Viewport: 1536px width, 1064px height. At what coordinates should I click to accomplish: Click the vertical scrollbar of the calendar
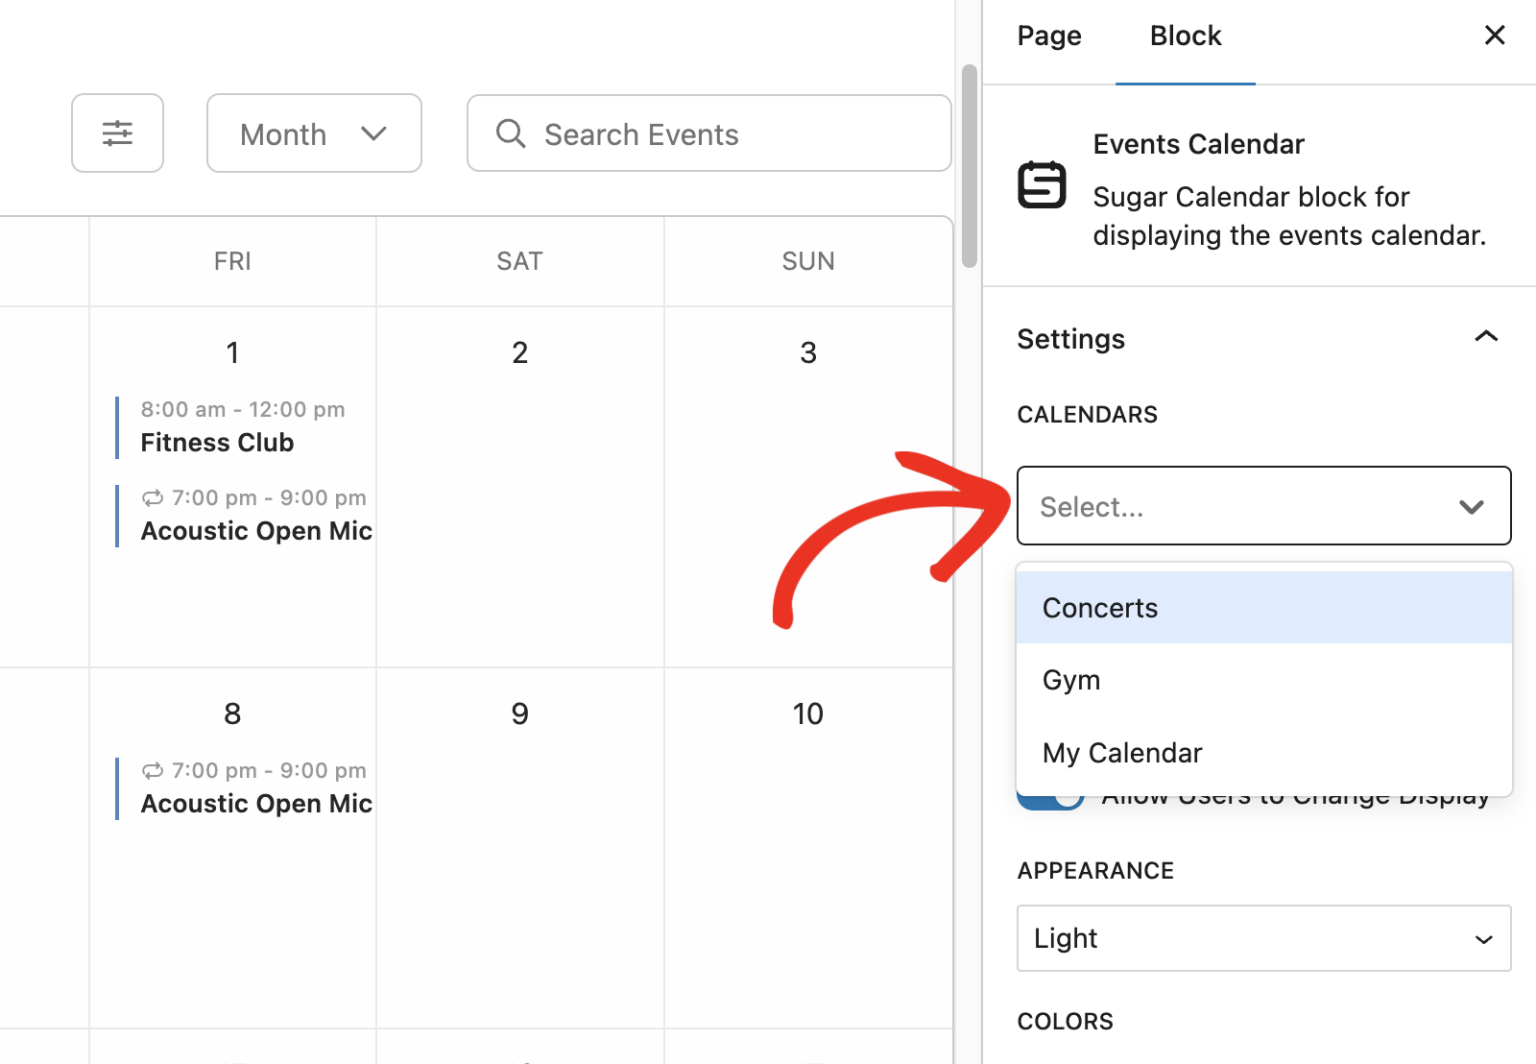[x=968, y=165]
